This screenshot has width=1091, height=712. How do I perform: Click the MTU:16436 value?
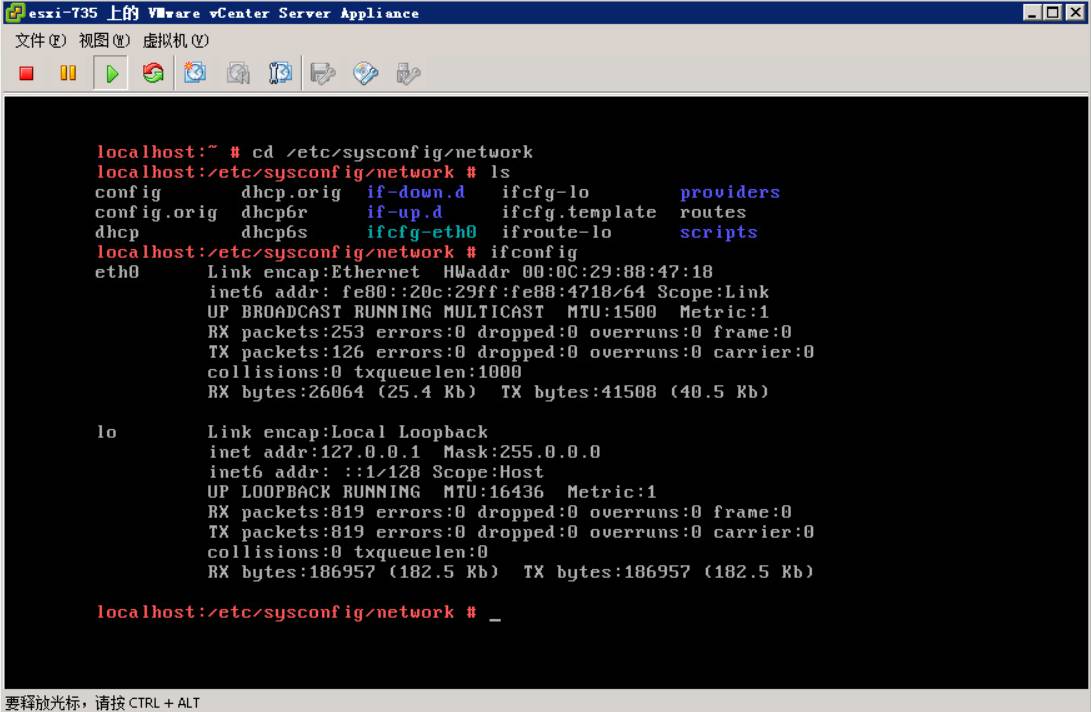[x=494, y=492]
